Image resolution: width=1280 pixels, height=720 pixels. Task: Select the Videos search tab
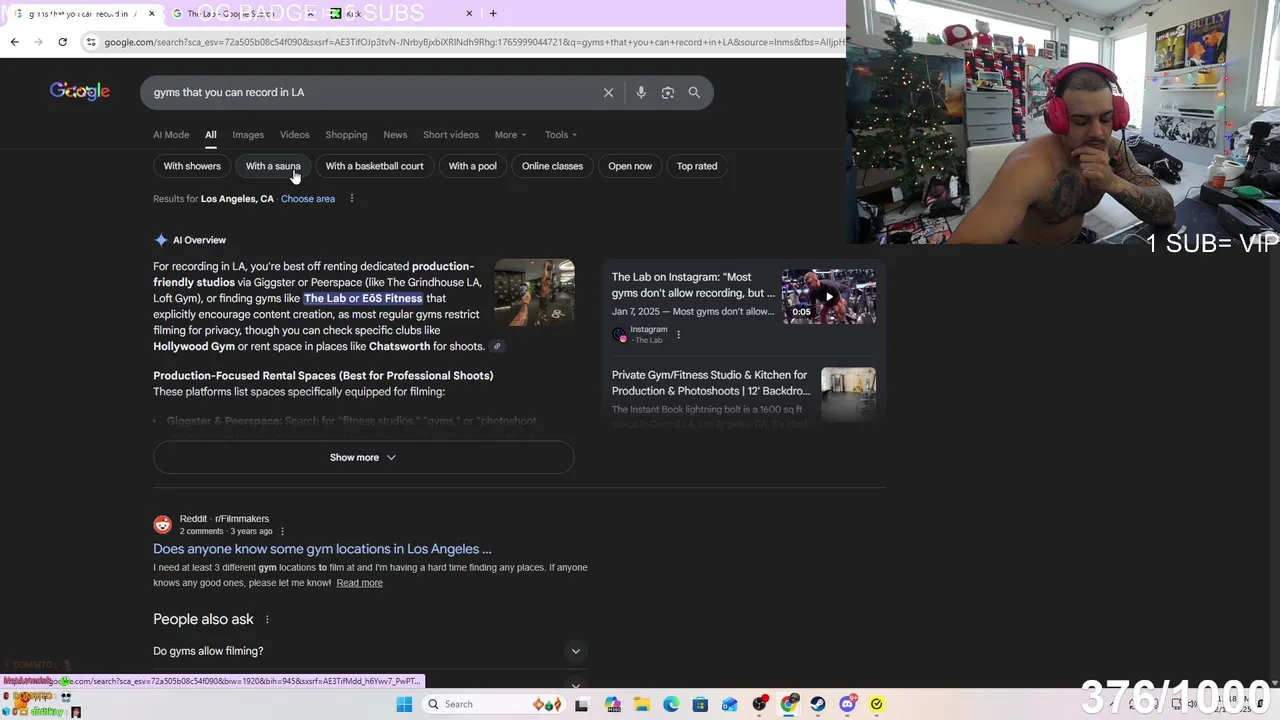tap(294, 134)
